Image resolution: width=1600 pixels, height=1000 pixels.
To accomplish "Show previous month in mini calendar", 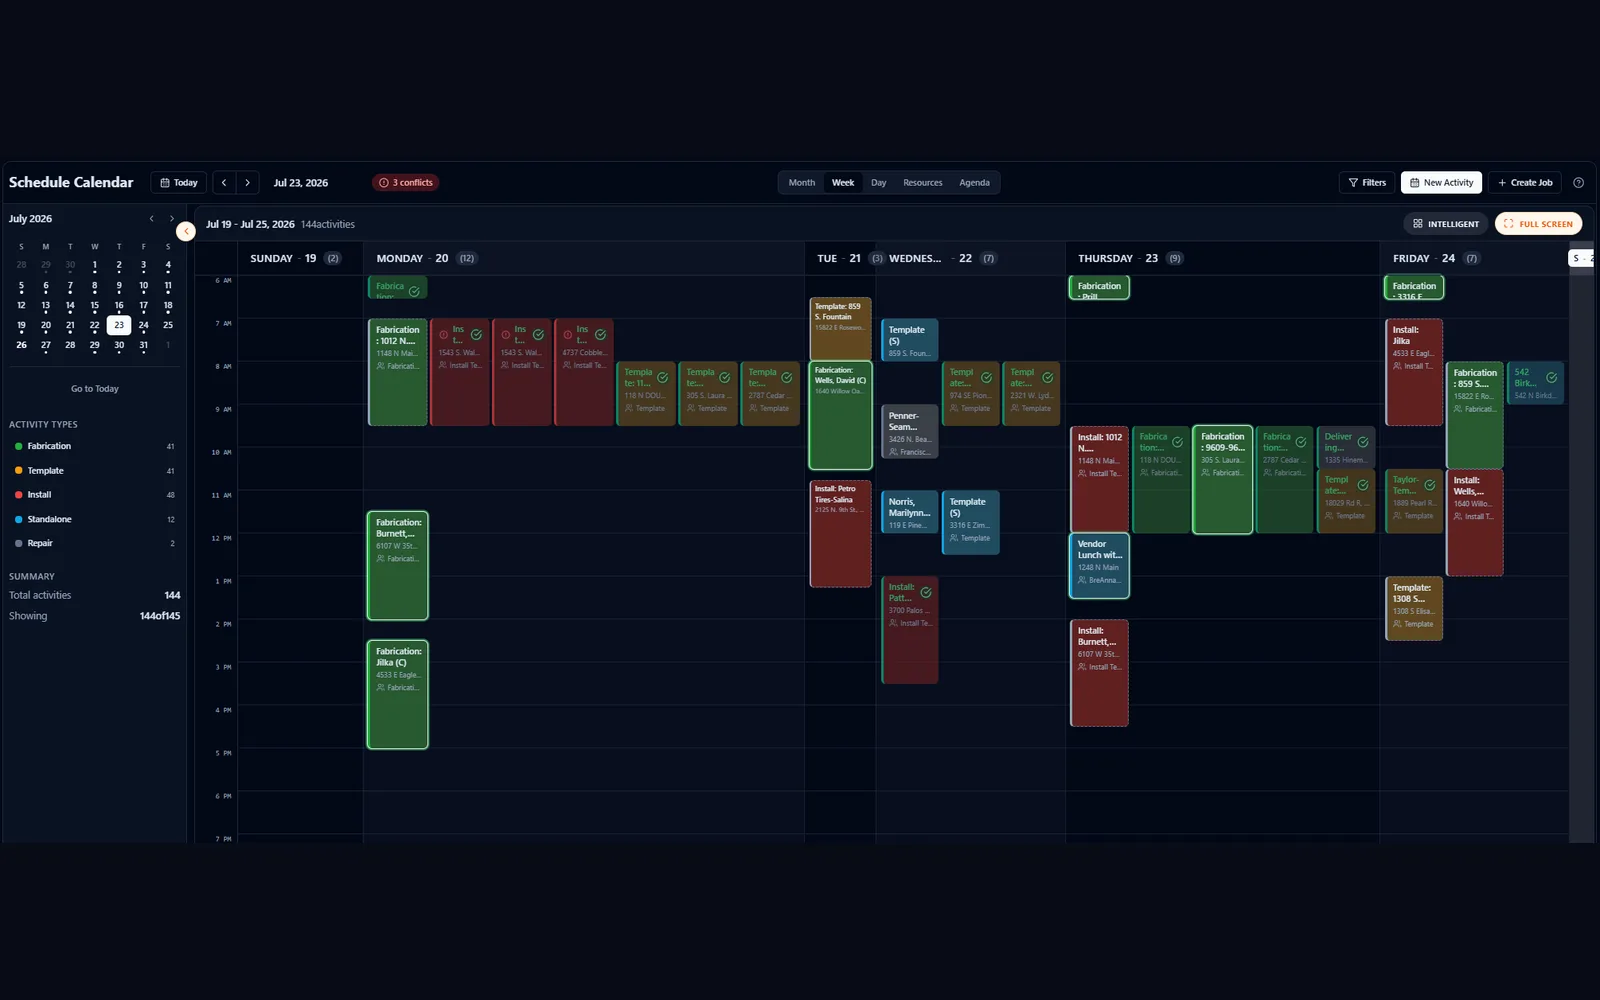I will point(152,219).
